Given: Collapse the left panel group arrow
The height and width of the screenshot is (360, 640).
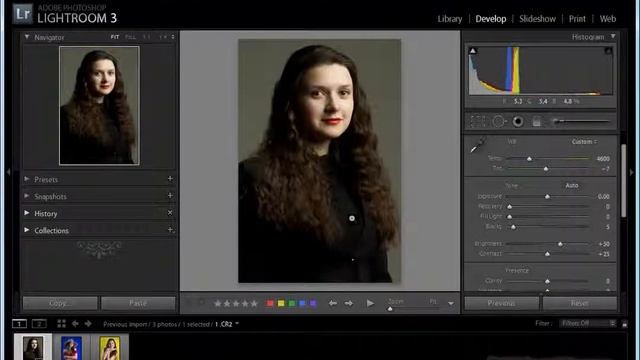Looking at the screenshot, I should pos(8,172).
